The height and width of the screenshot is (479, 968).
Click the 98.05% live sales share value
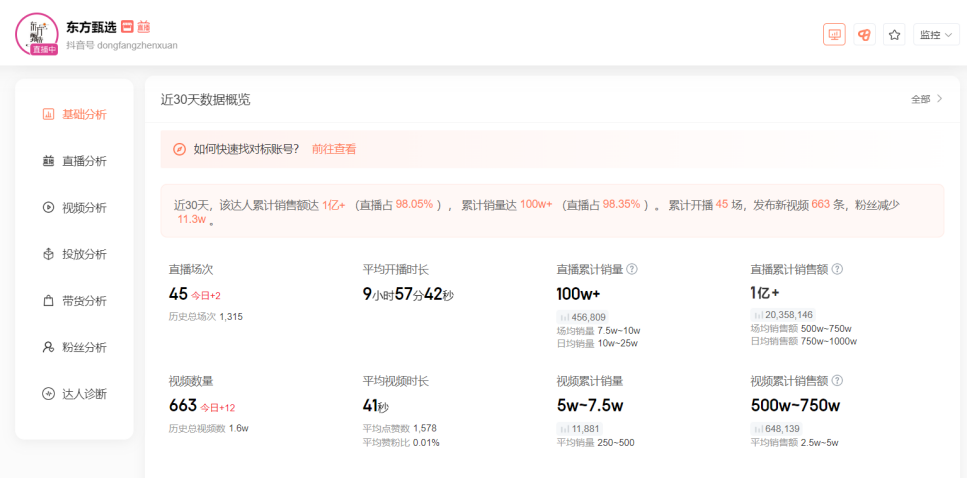[414, 205]
